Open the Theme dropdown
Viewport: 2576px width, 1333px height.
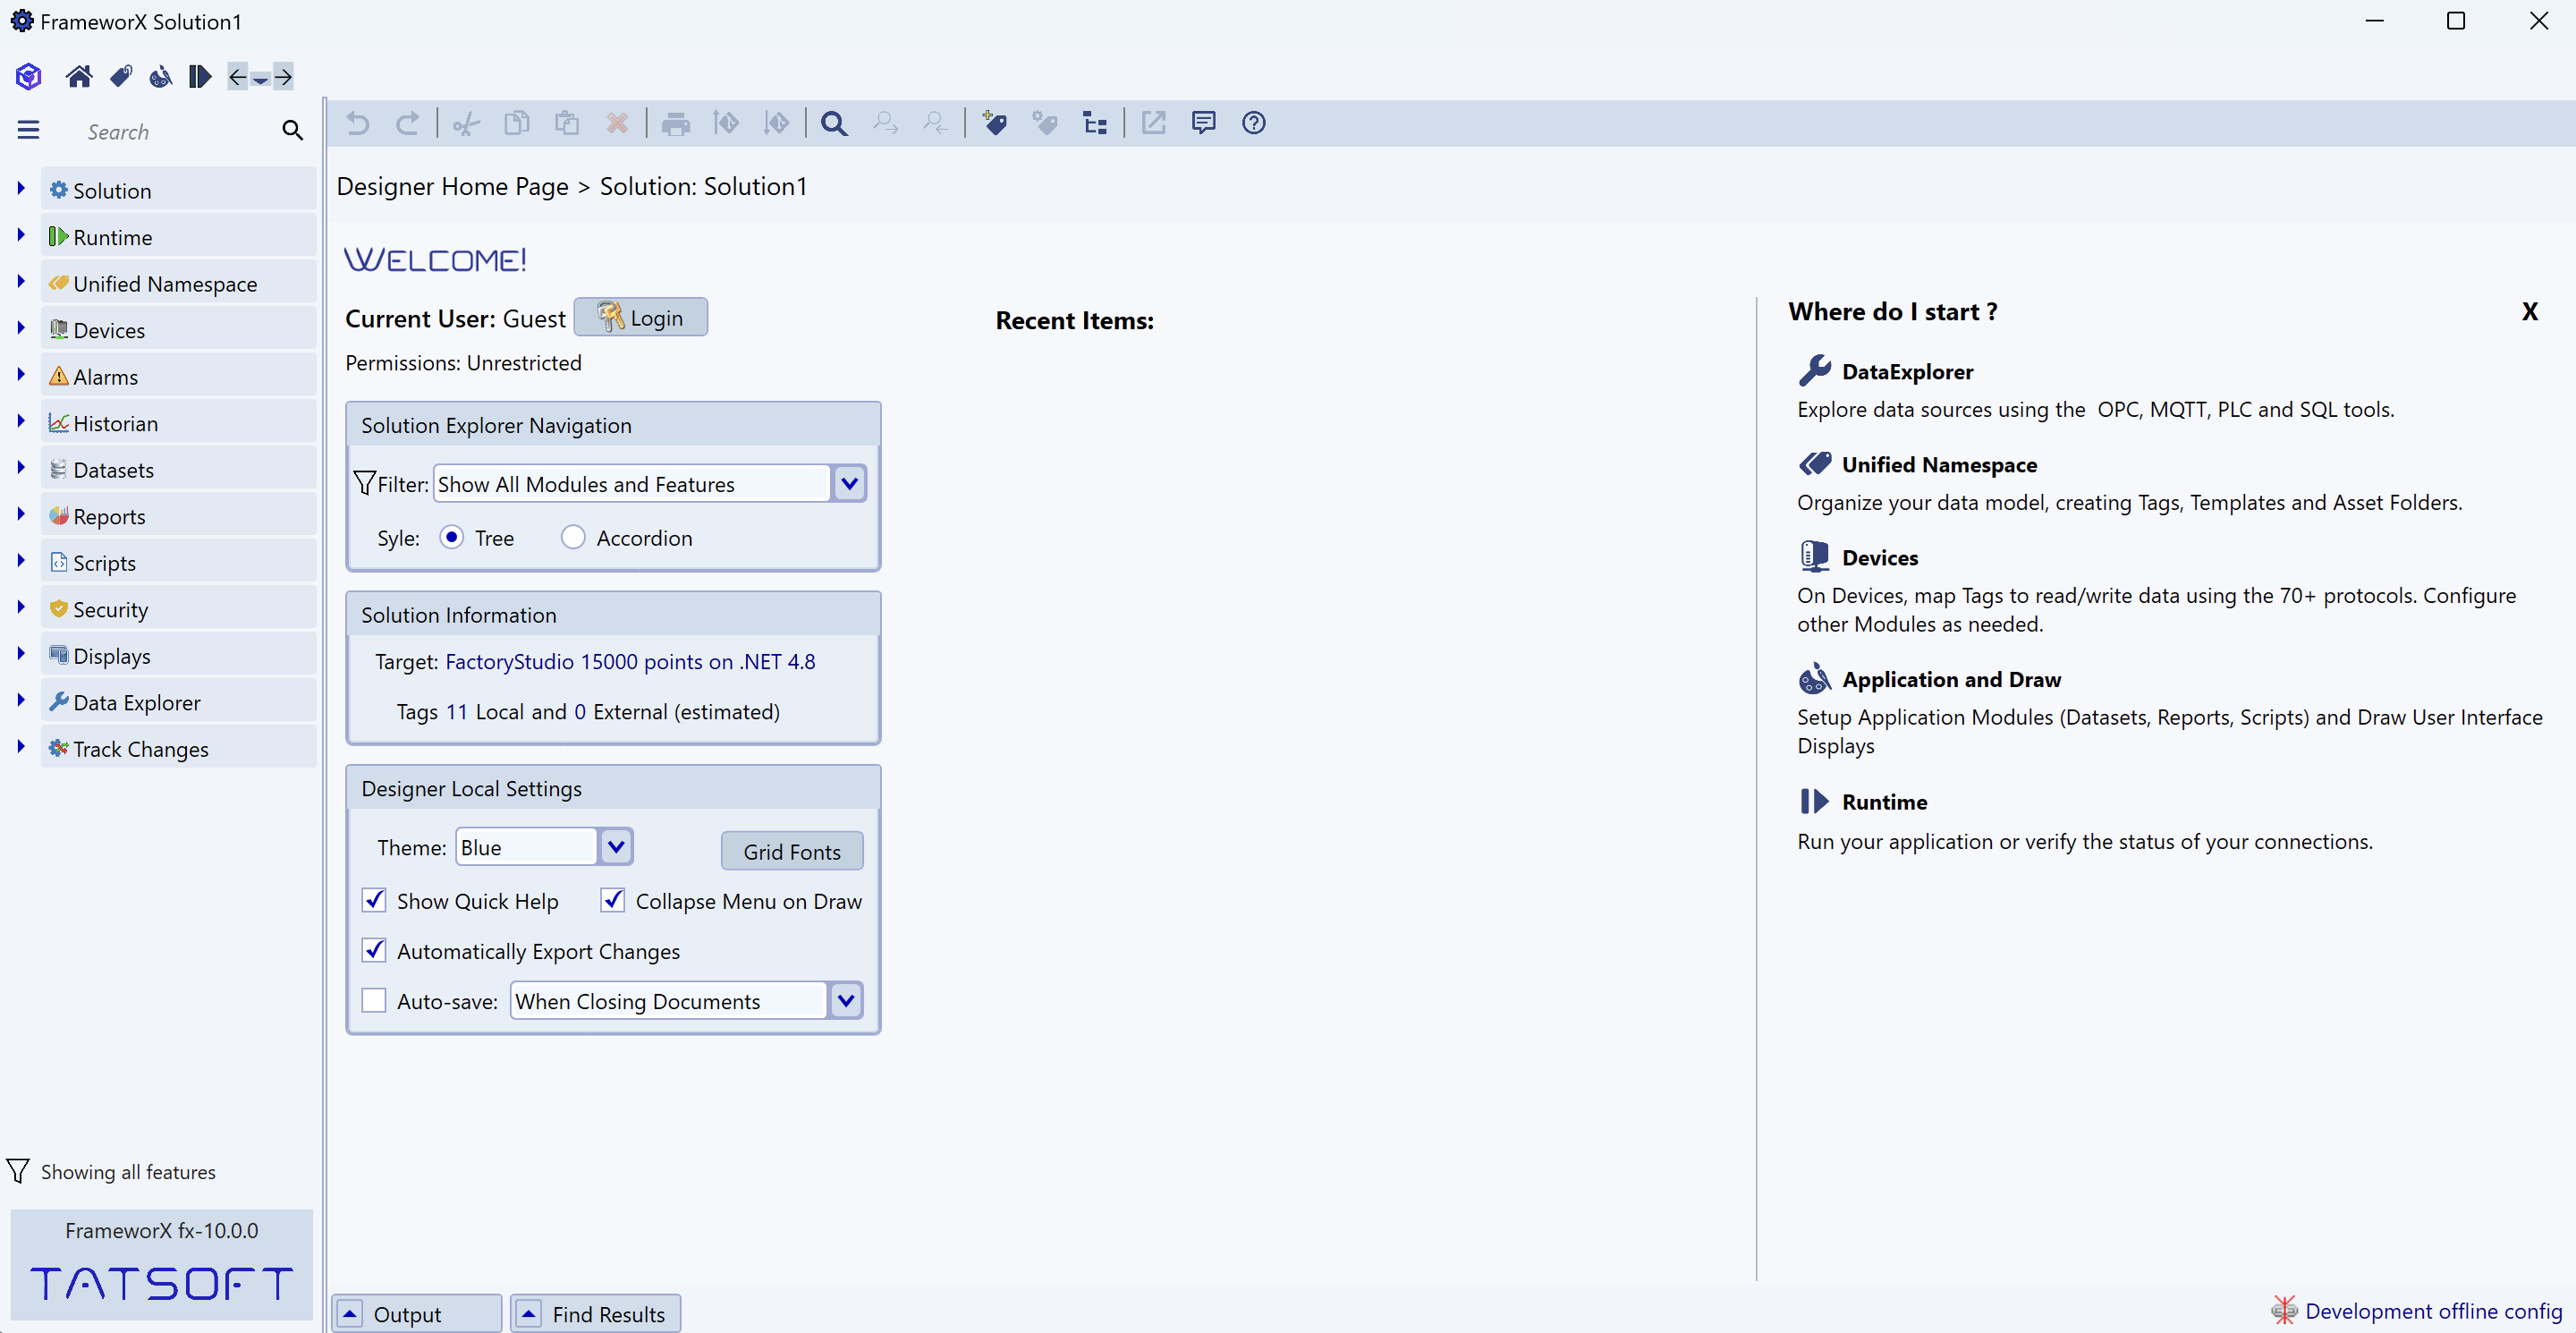point(615,847)
